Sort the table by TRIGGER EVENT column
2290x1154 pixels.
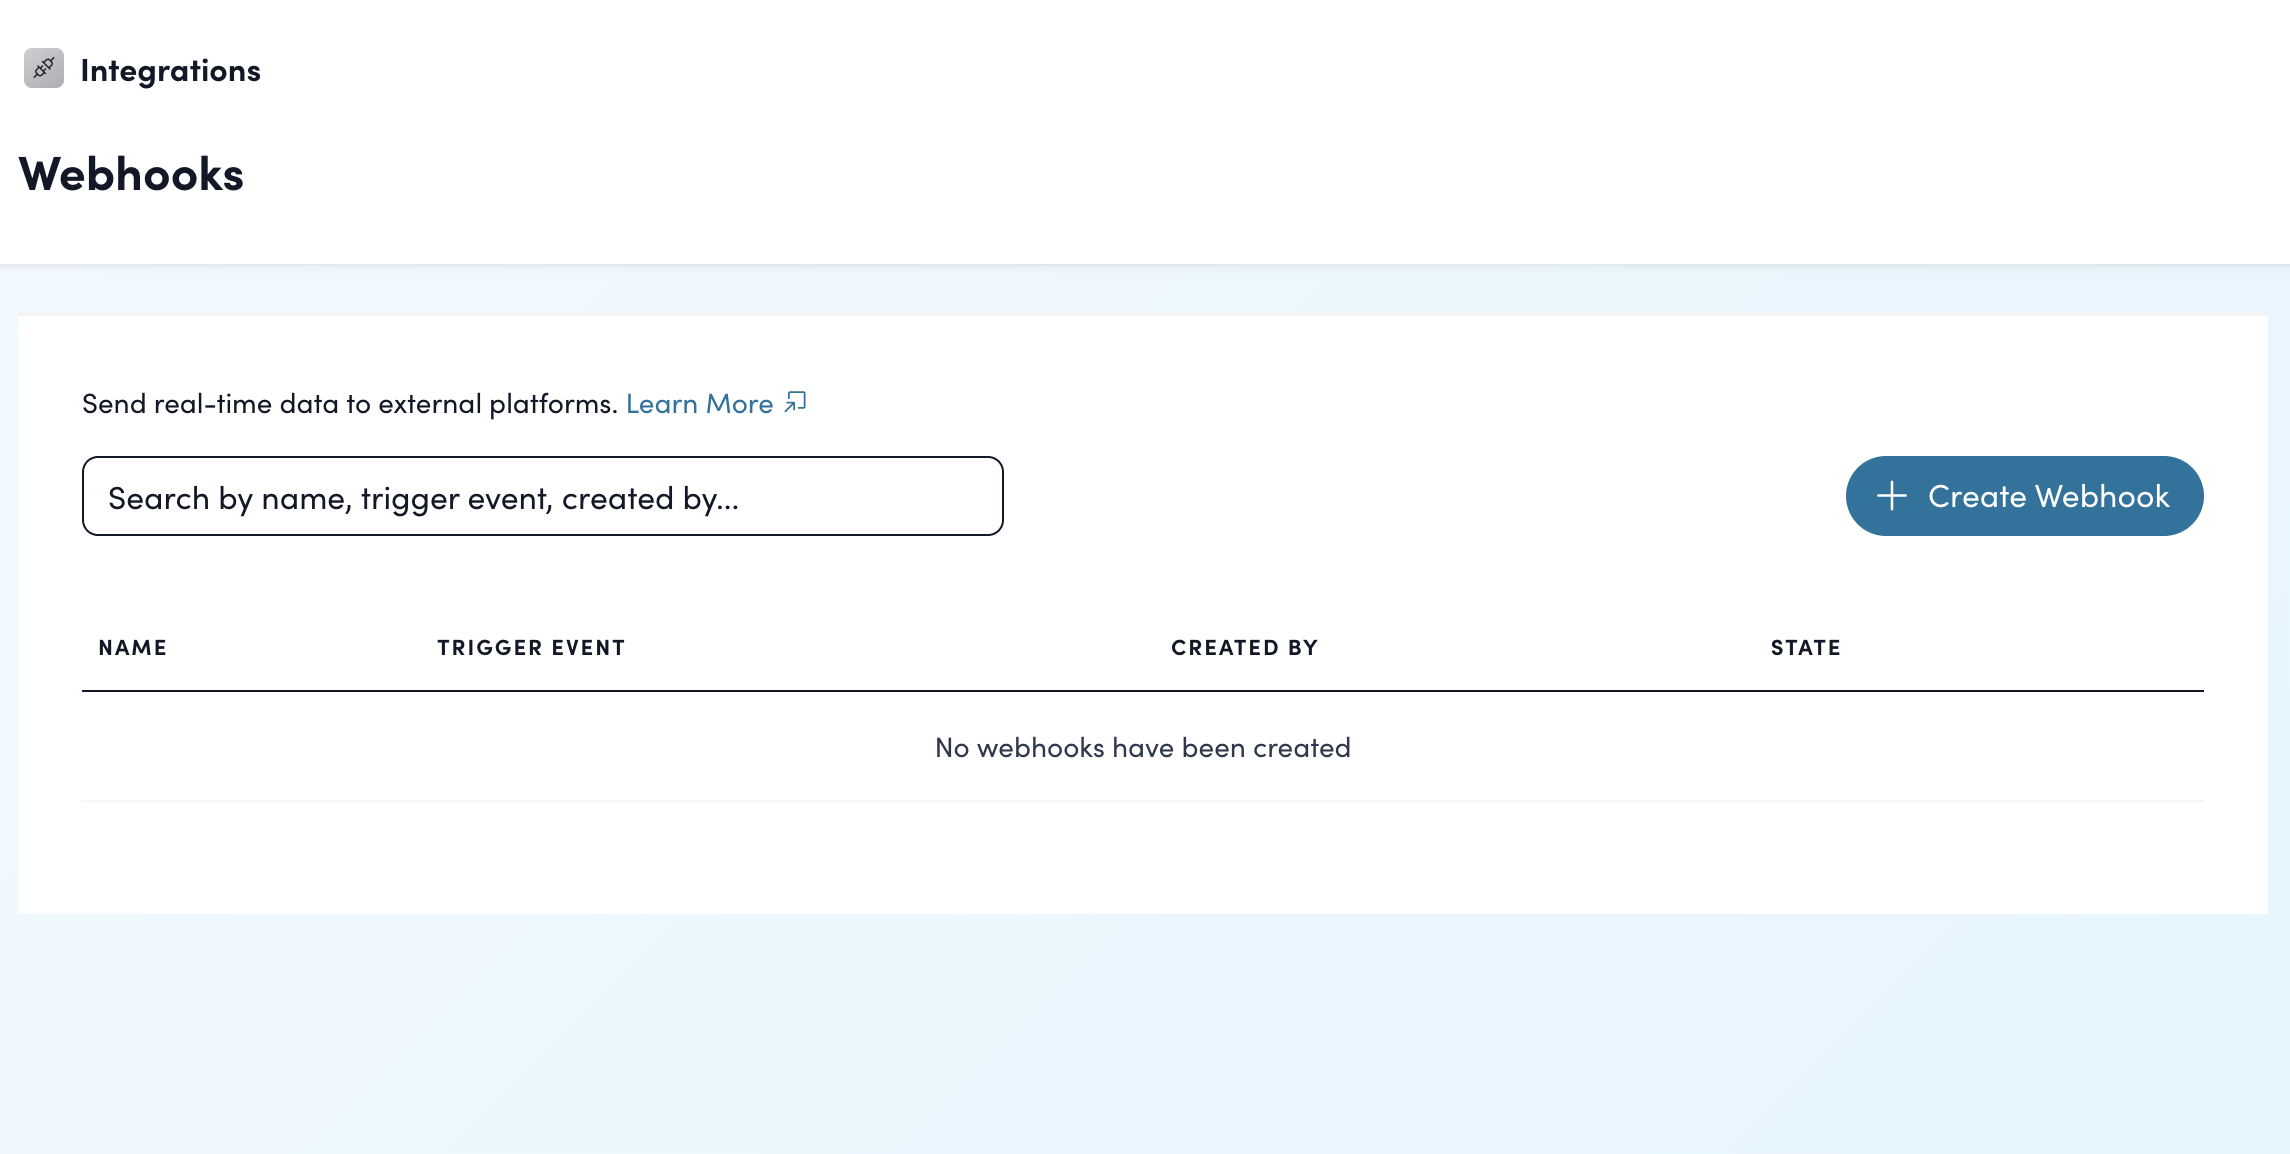[531, 647]
